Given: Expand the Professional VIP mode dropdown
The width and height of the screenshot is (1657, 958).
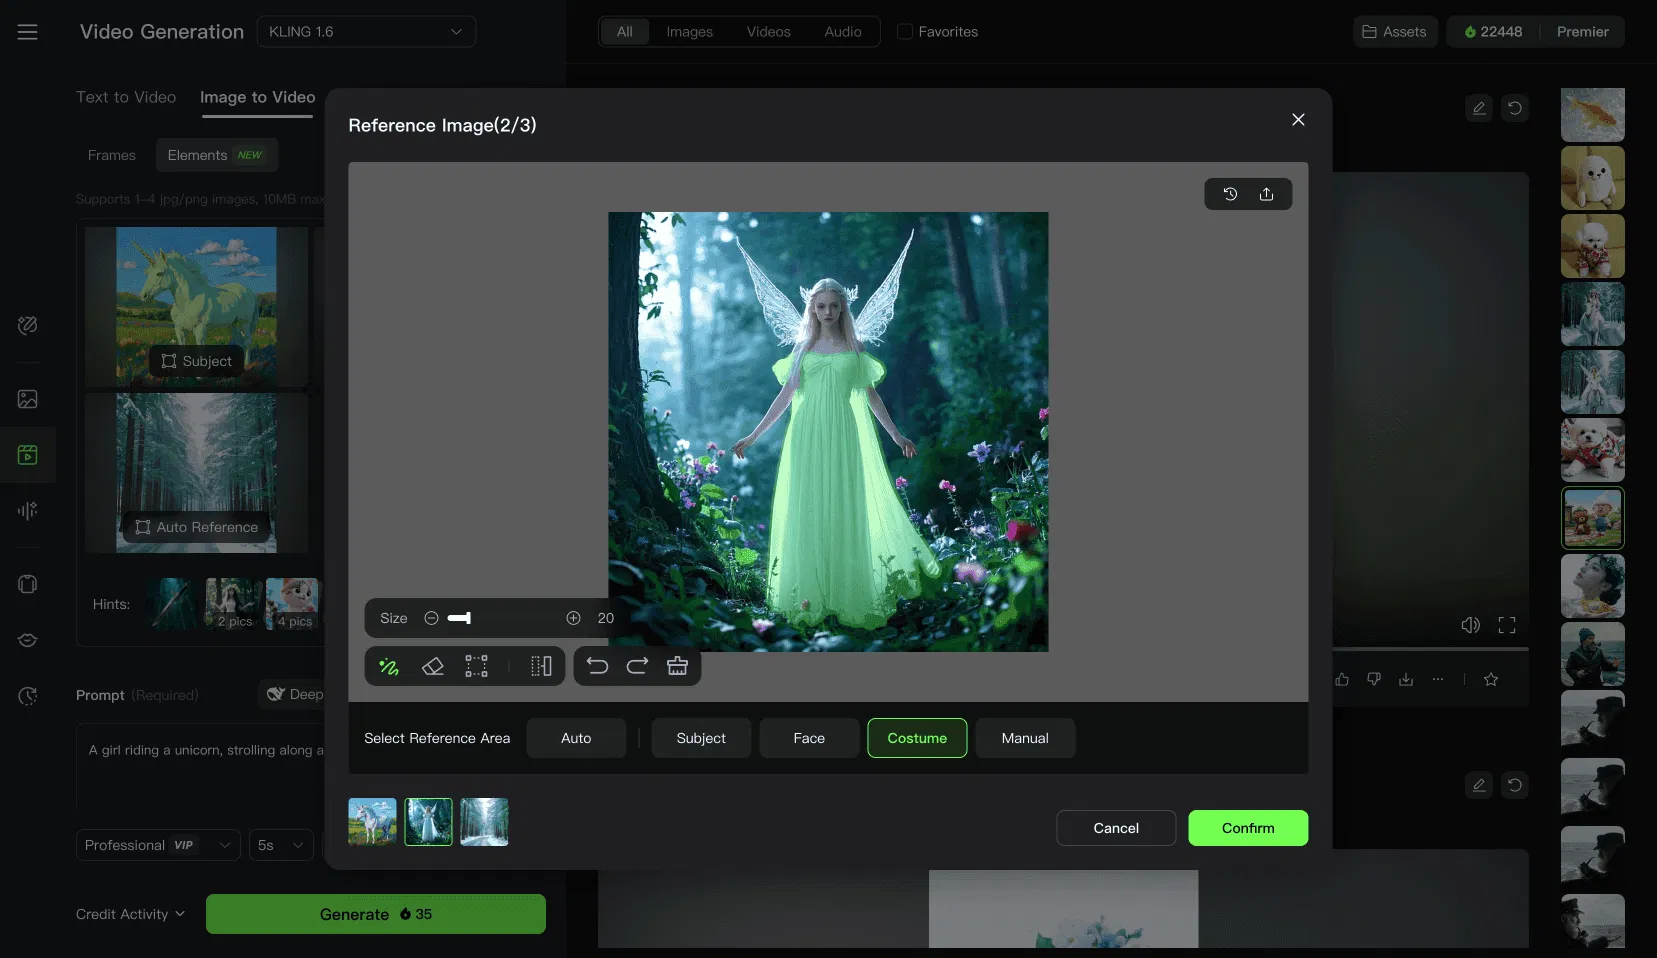Looking at the screenshot, I should [158, 845].
